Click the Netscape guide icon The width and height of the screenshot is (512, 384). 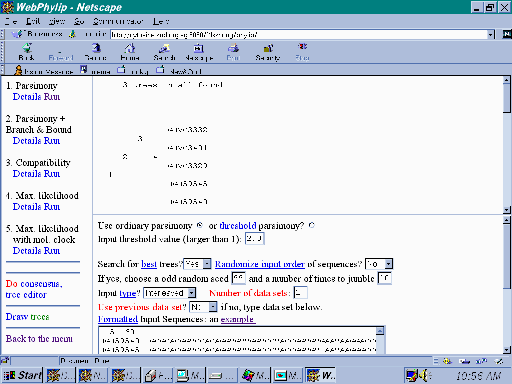199,48
